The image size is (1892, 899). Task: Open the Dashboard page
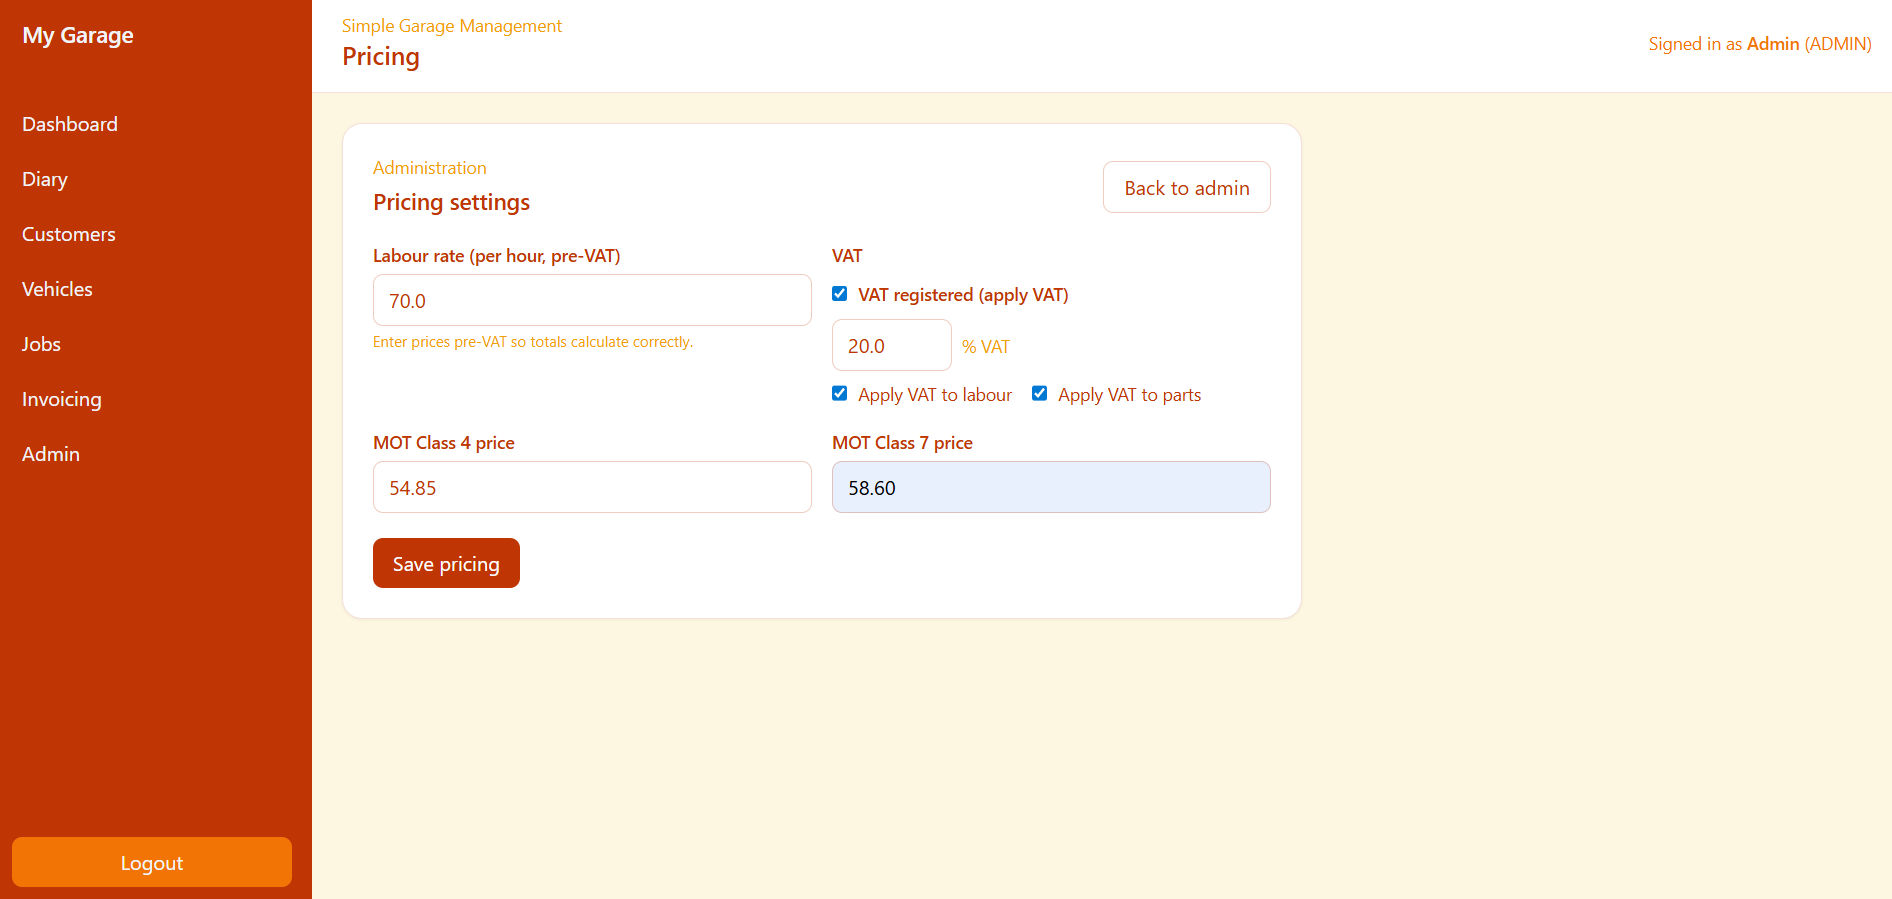70,124
